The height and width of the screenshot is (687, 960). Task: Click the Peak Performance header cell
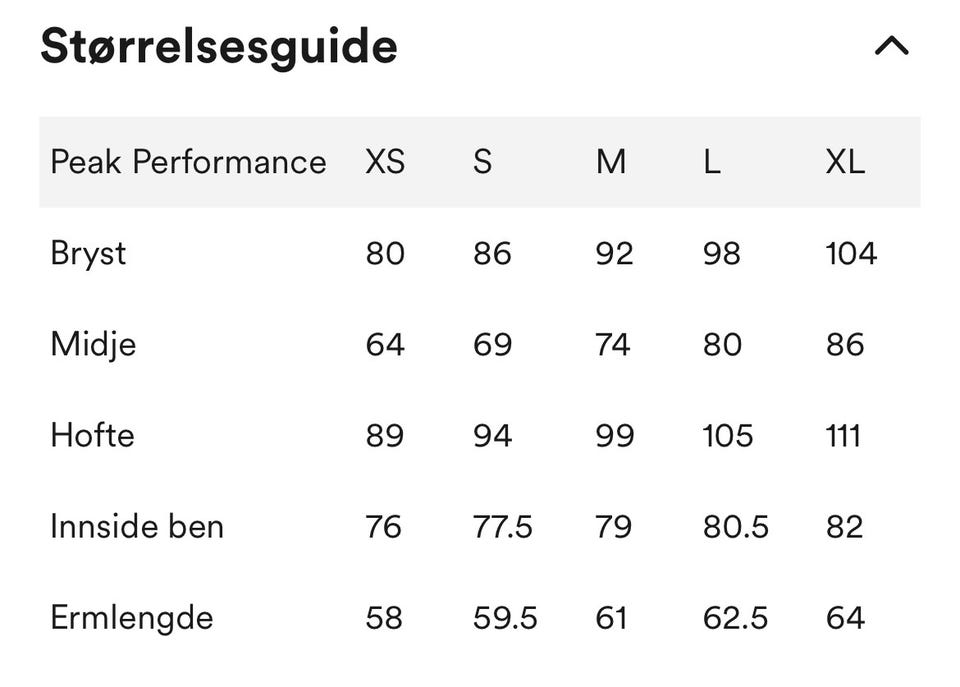point(188,162)
